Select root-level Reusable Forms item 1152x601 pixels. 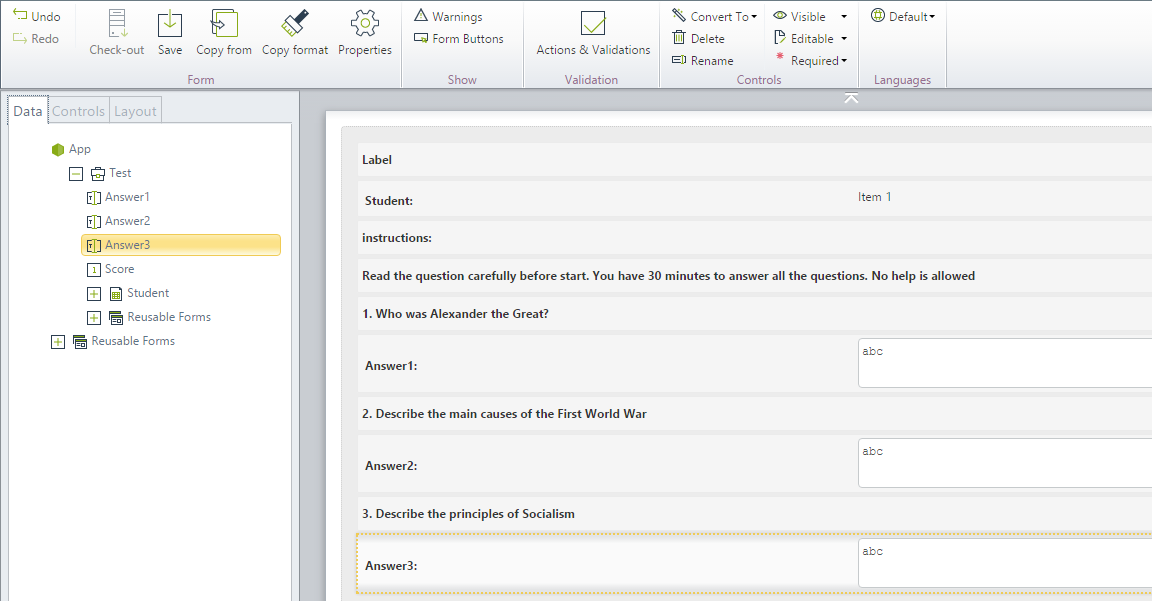pyautogui.click(x=124, y=341)
